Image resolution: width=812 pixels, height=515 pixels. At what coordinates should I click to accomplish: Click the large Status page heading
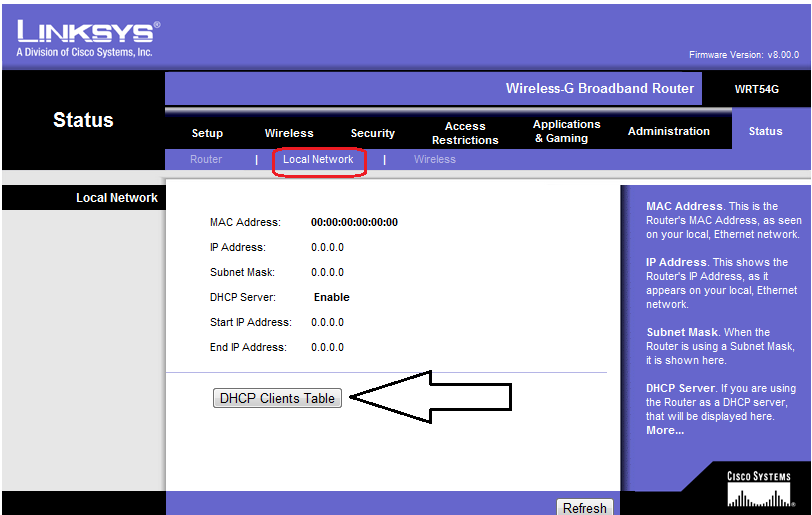(83, 120)
